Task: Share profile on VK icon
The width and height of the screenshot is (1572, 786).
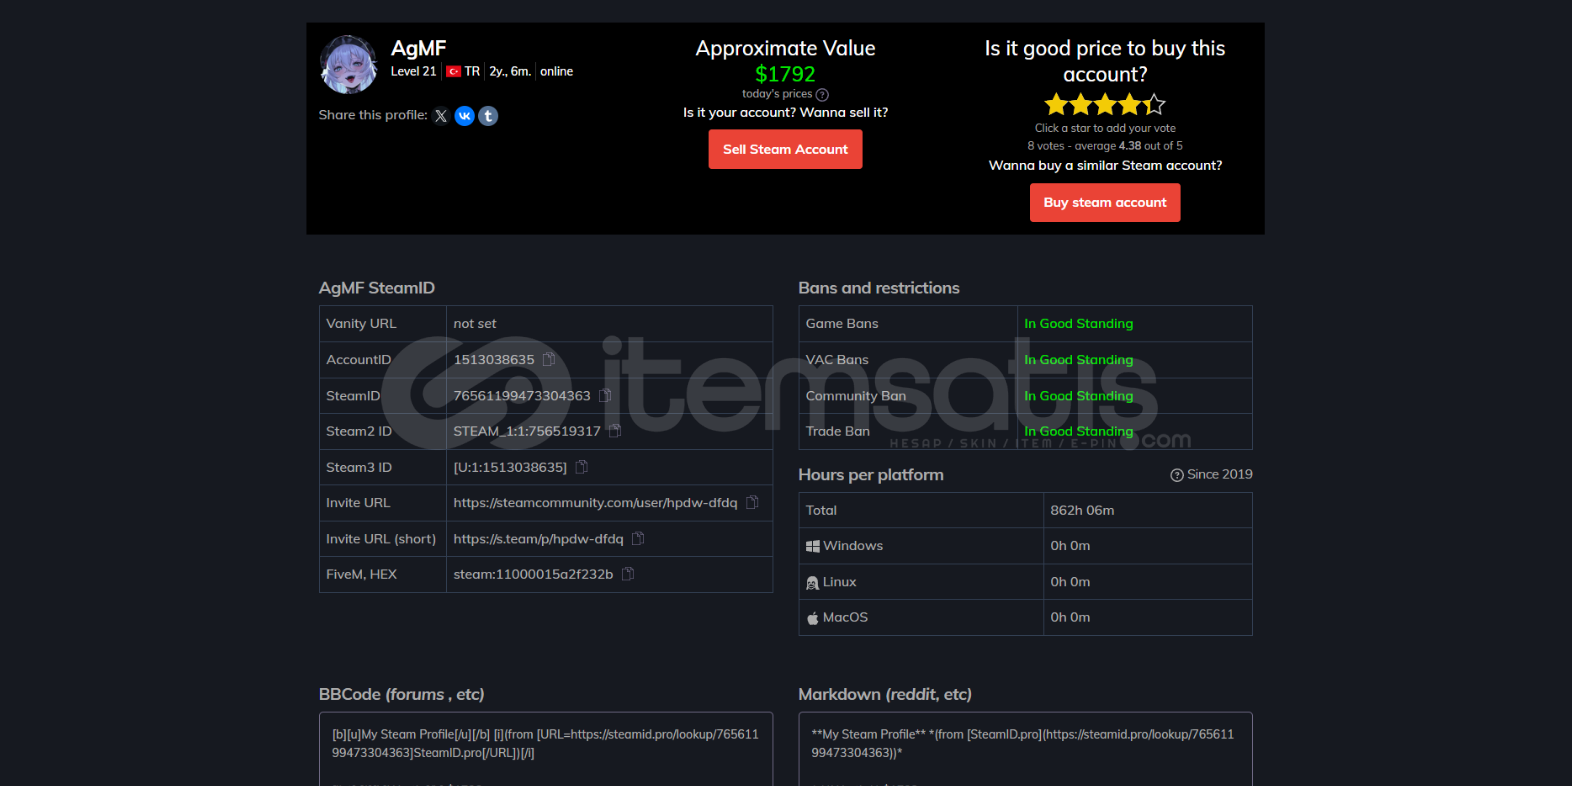Action: [465, 116]
